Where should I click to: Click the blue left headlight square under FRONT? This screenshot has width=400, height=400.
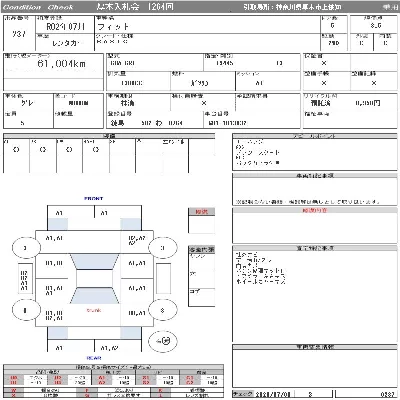pos(58,224)
